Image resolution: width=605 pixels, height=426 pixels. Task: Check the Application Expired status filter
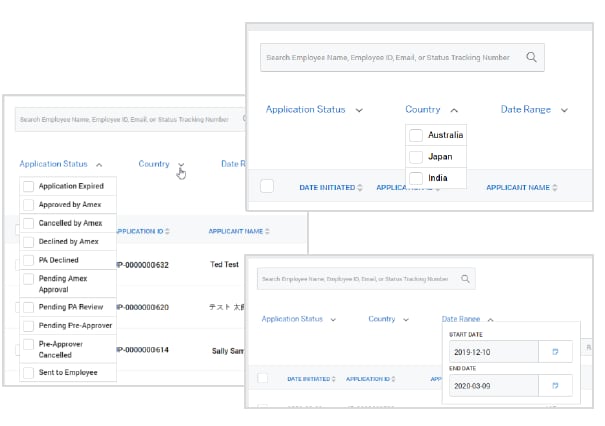click(28, 186)
